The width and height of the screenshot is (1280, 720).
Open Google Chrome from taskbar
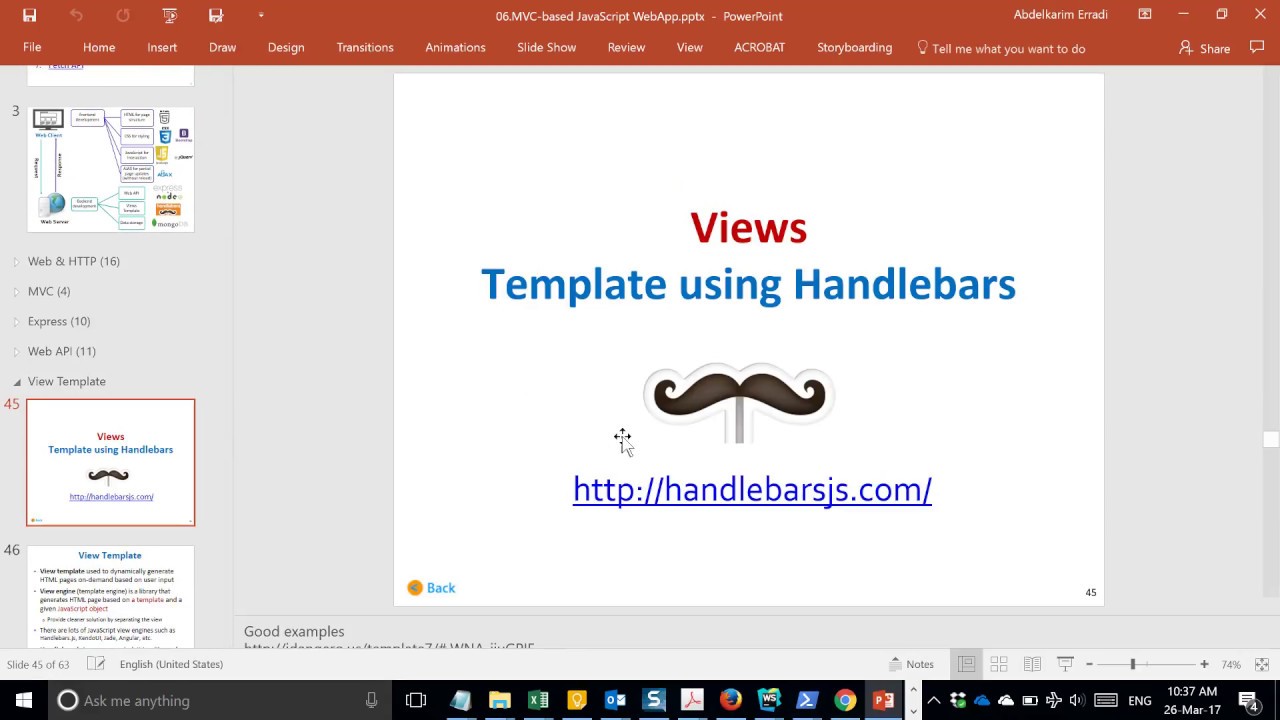(x=845, y=700)
